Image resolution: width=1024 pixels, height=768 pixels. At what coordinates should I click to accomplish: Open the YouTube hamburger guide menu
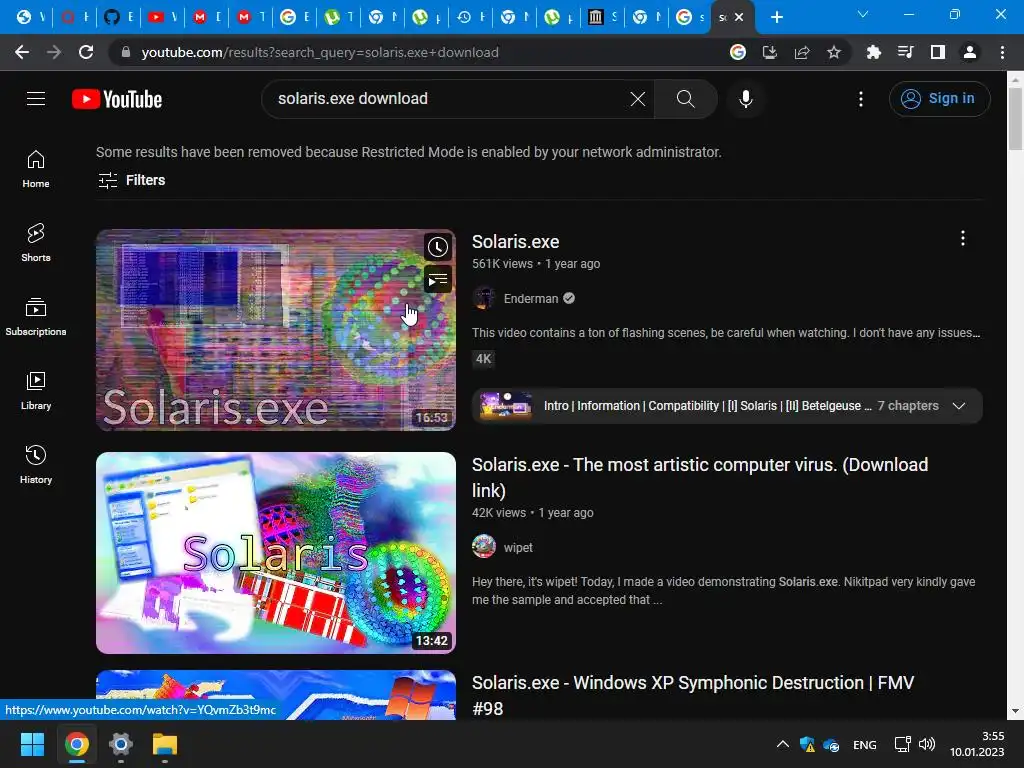point(36,99)
